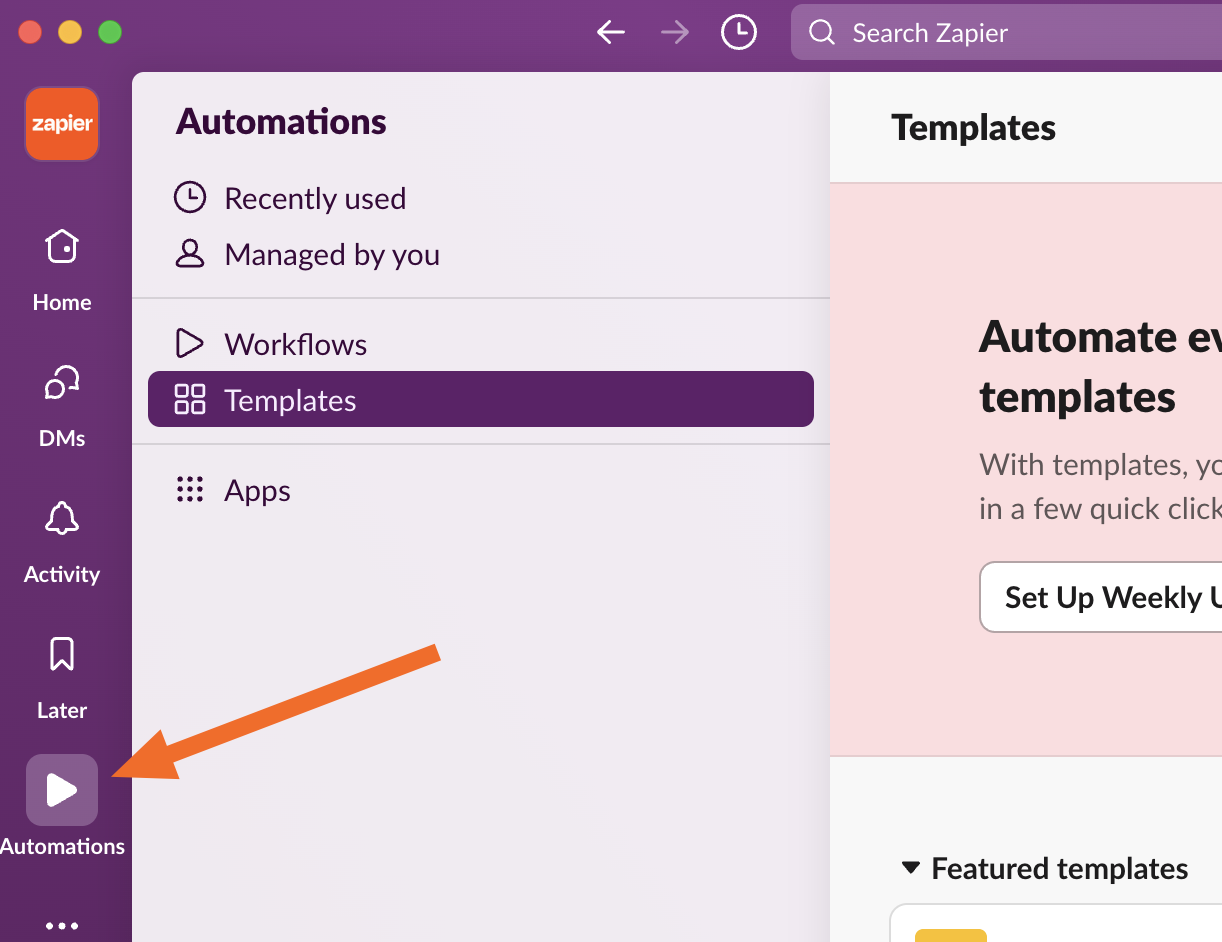Select the Templates menu item
Screen dimensions: 1222x942
pyautogui.click(x=481, y=399)
